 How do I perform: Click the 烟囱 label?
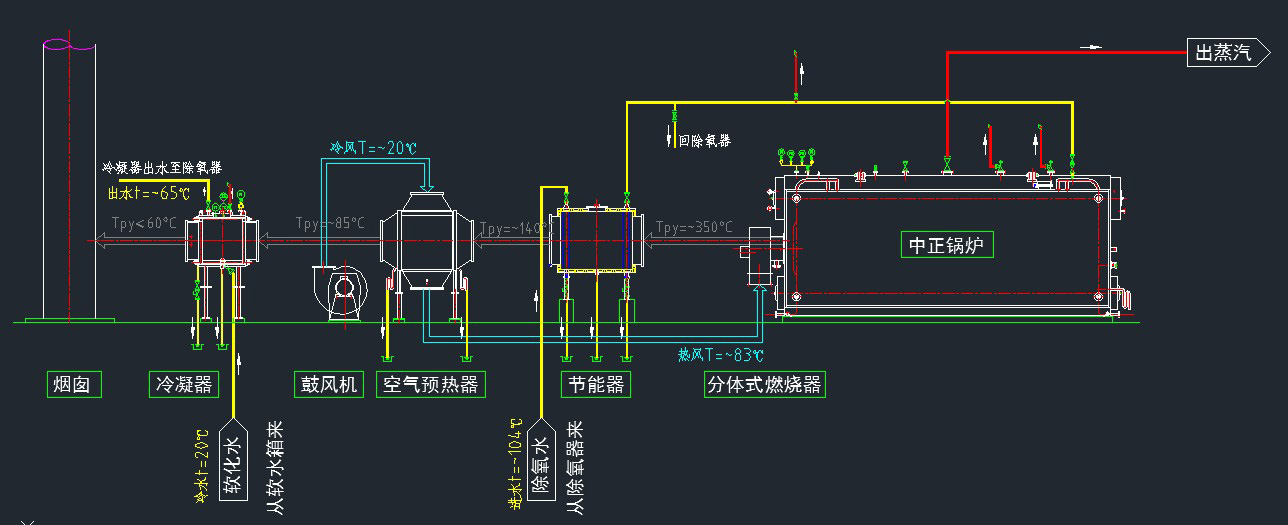[74, 384]
